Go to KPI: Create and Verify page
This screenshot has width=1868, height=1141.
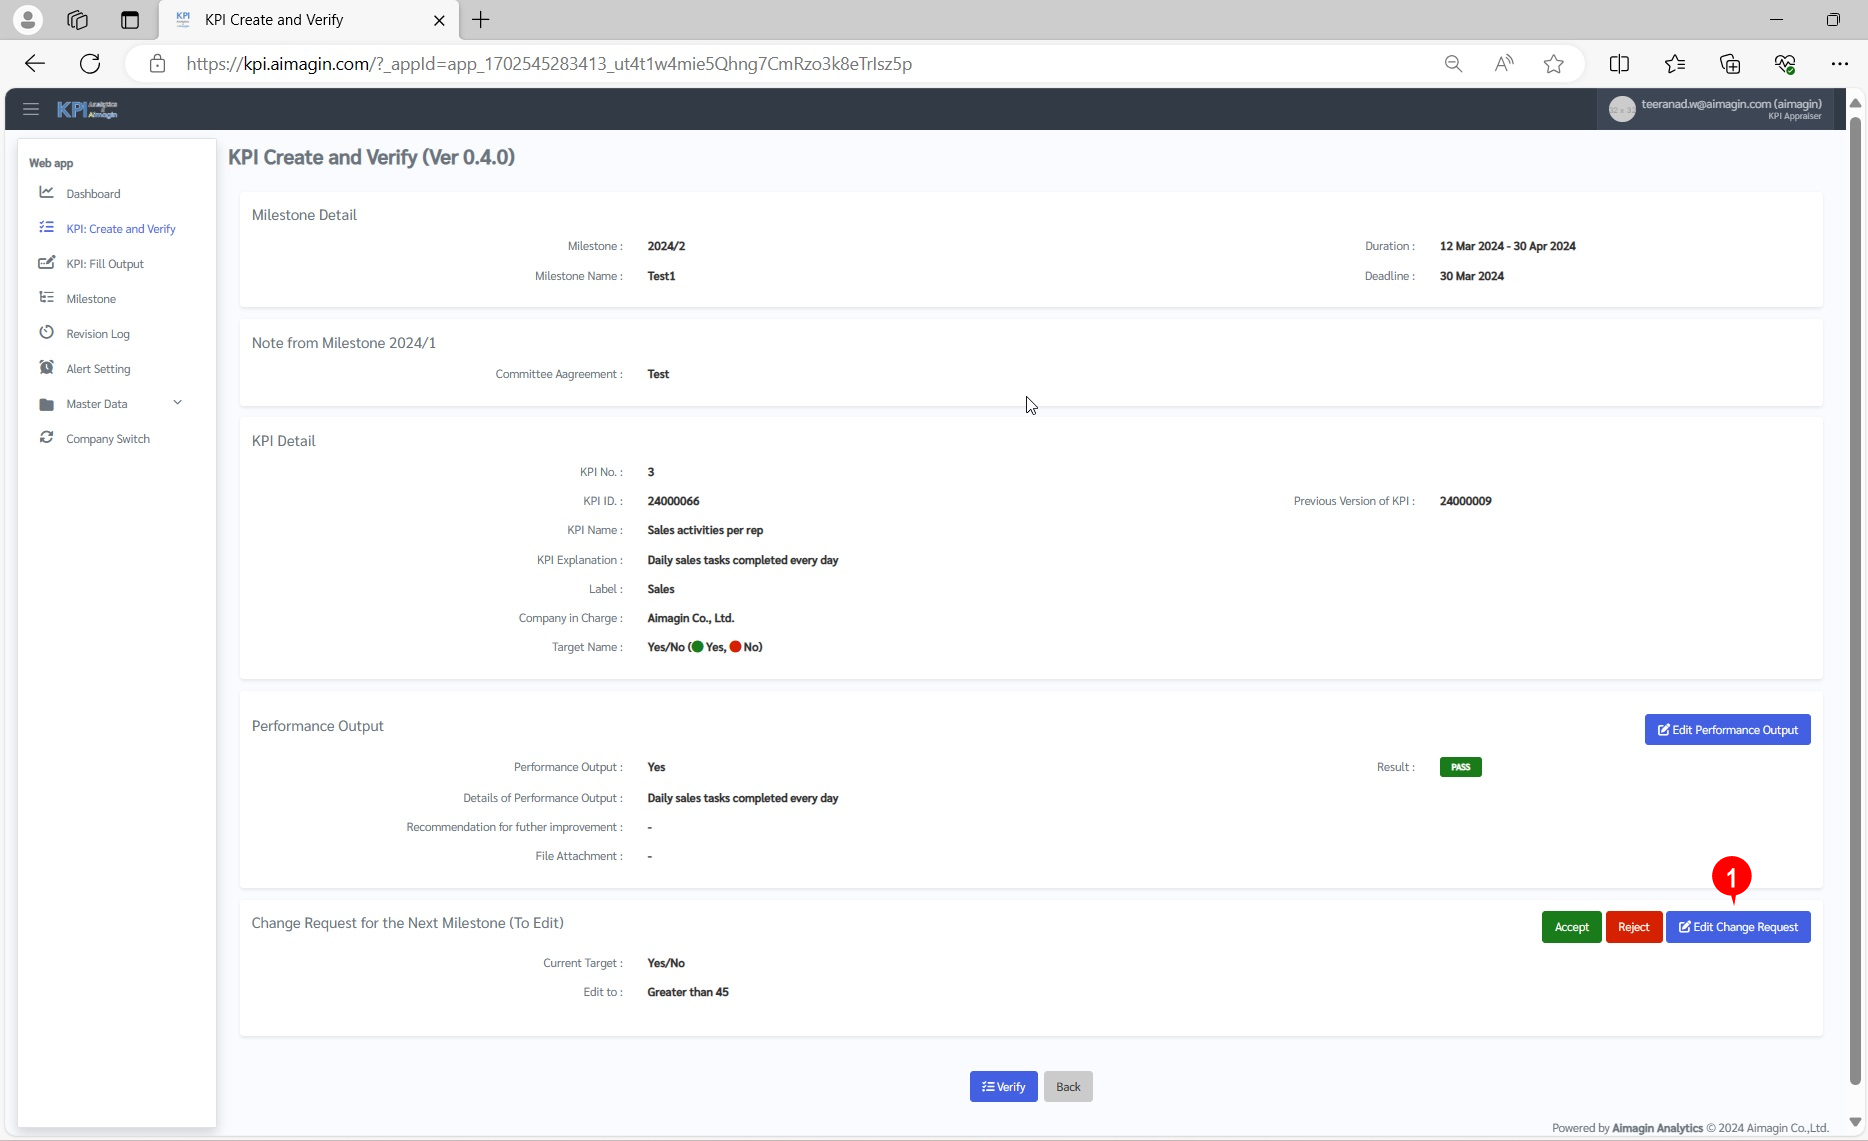(120, 229)
